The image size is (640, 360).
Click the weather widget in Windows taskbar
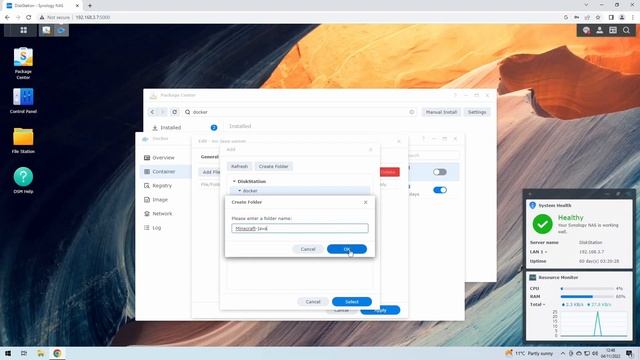(529, 353)
